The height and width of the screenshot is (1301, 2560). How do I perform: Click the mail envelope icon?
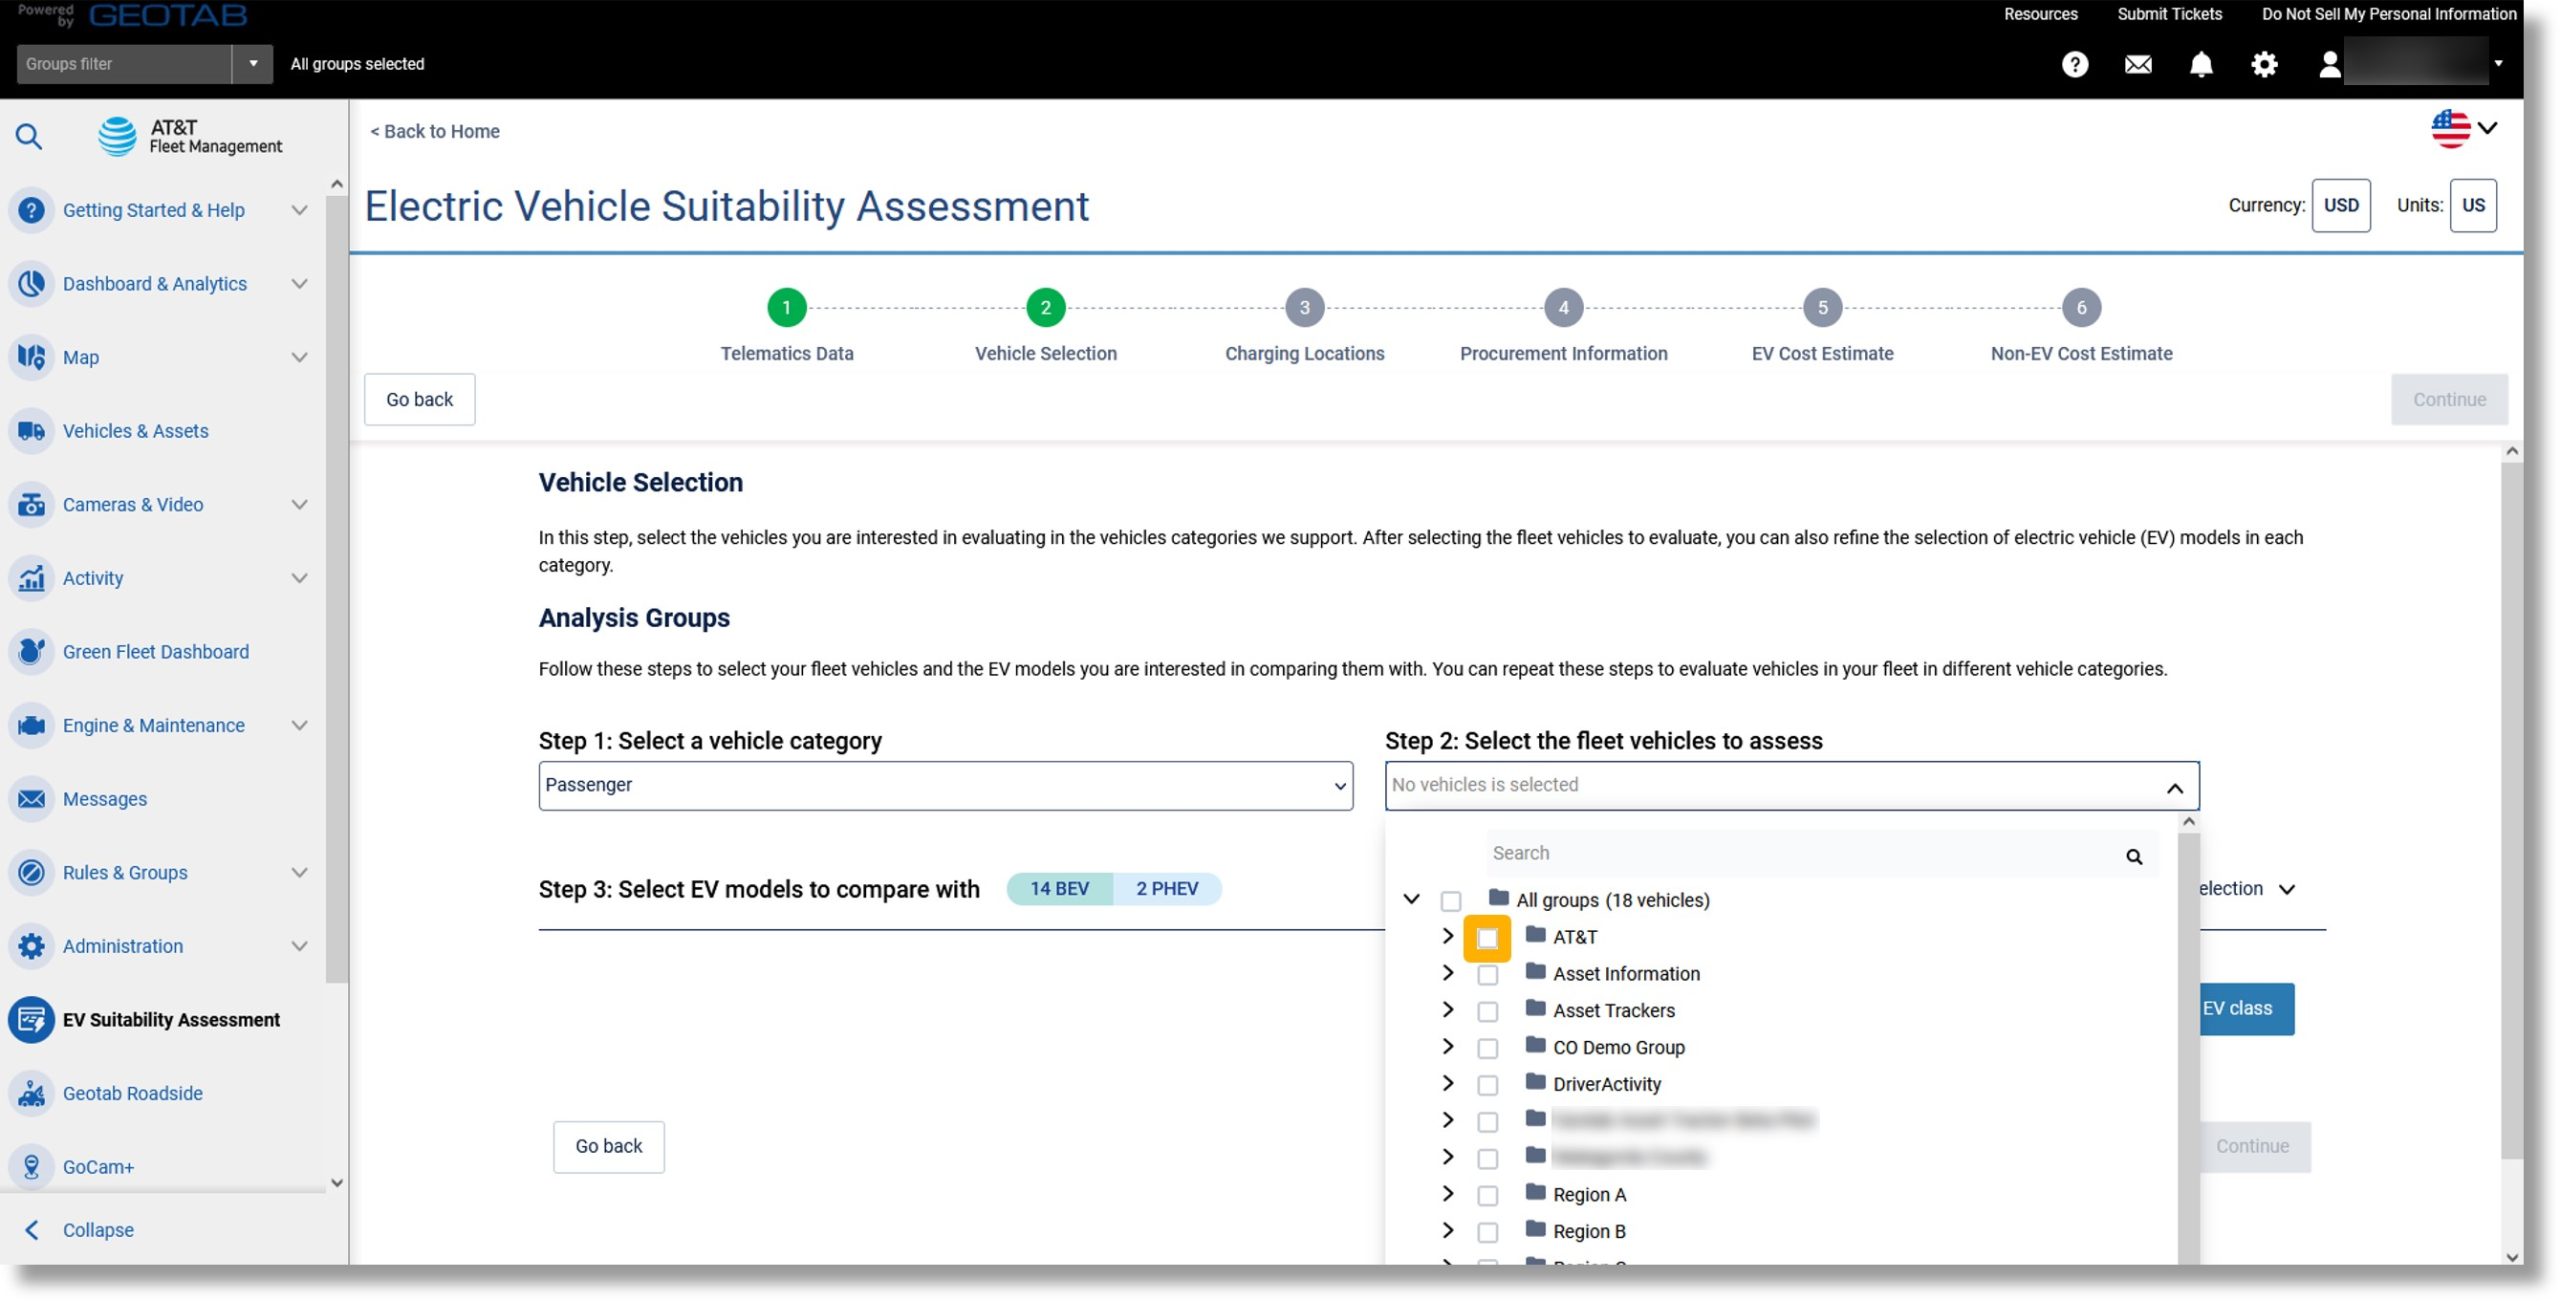2139,65
